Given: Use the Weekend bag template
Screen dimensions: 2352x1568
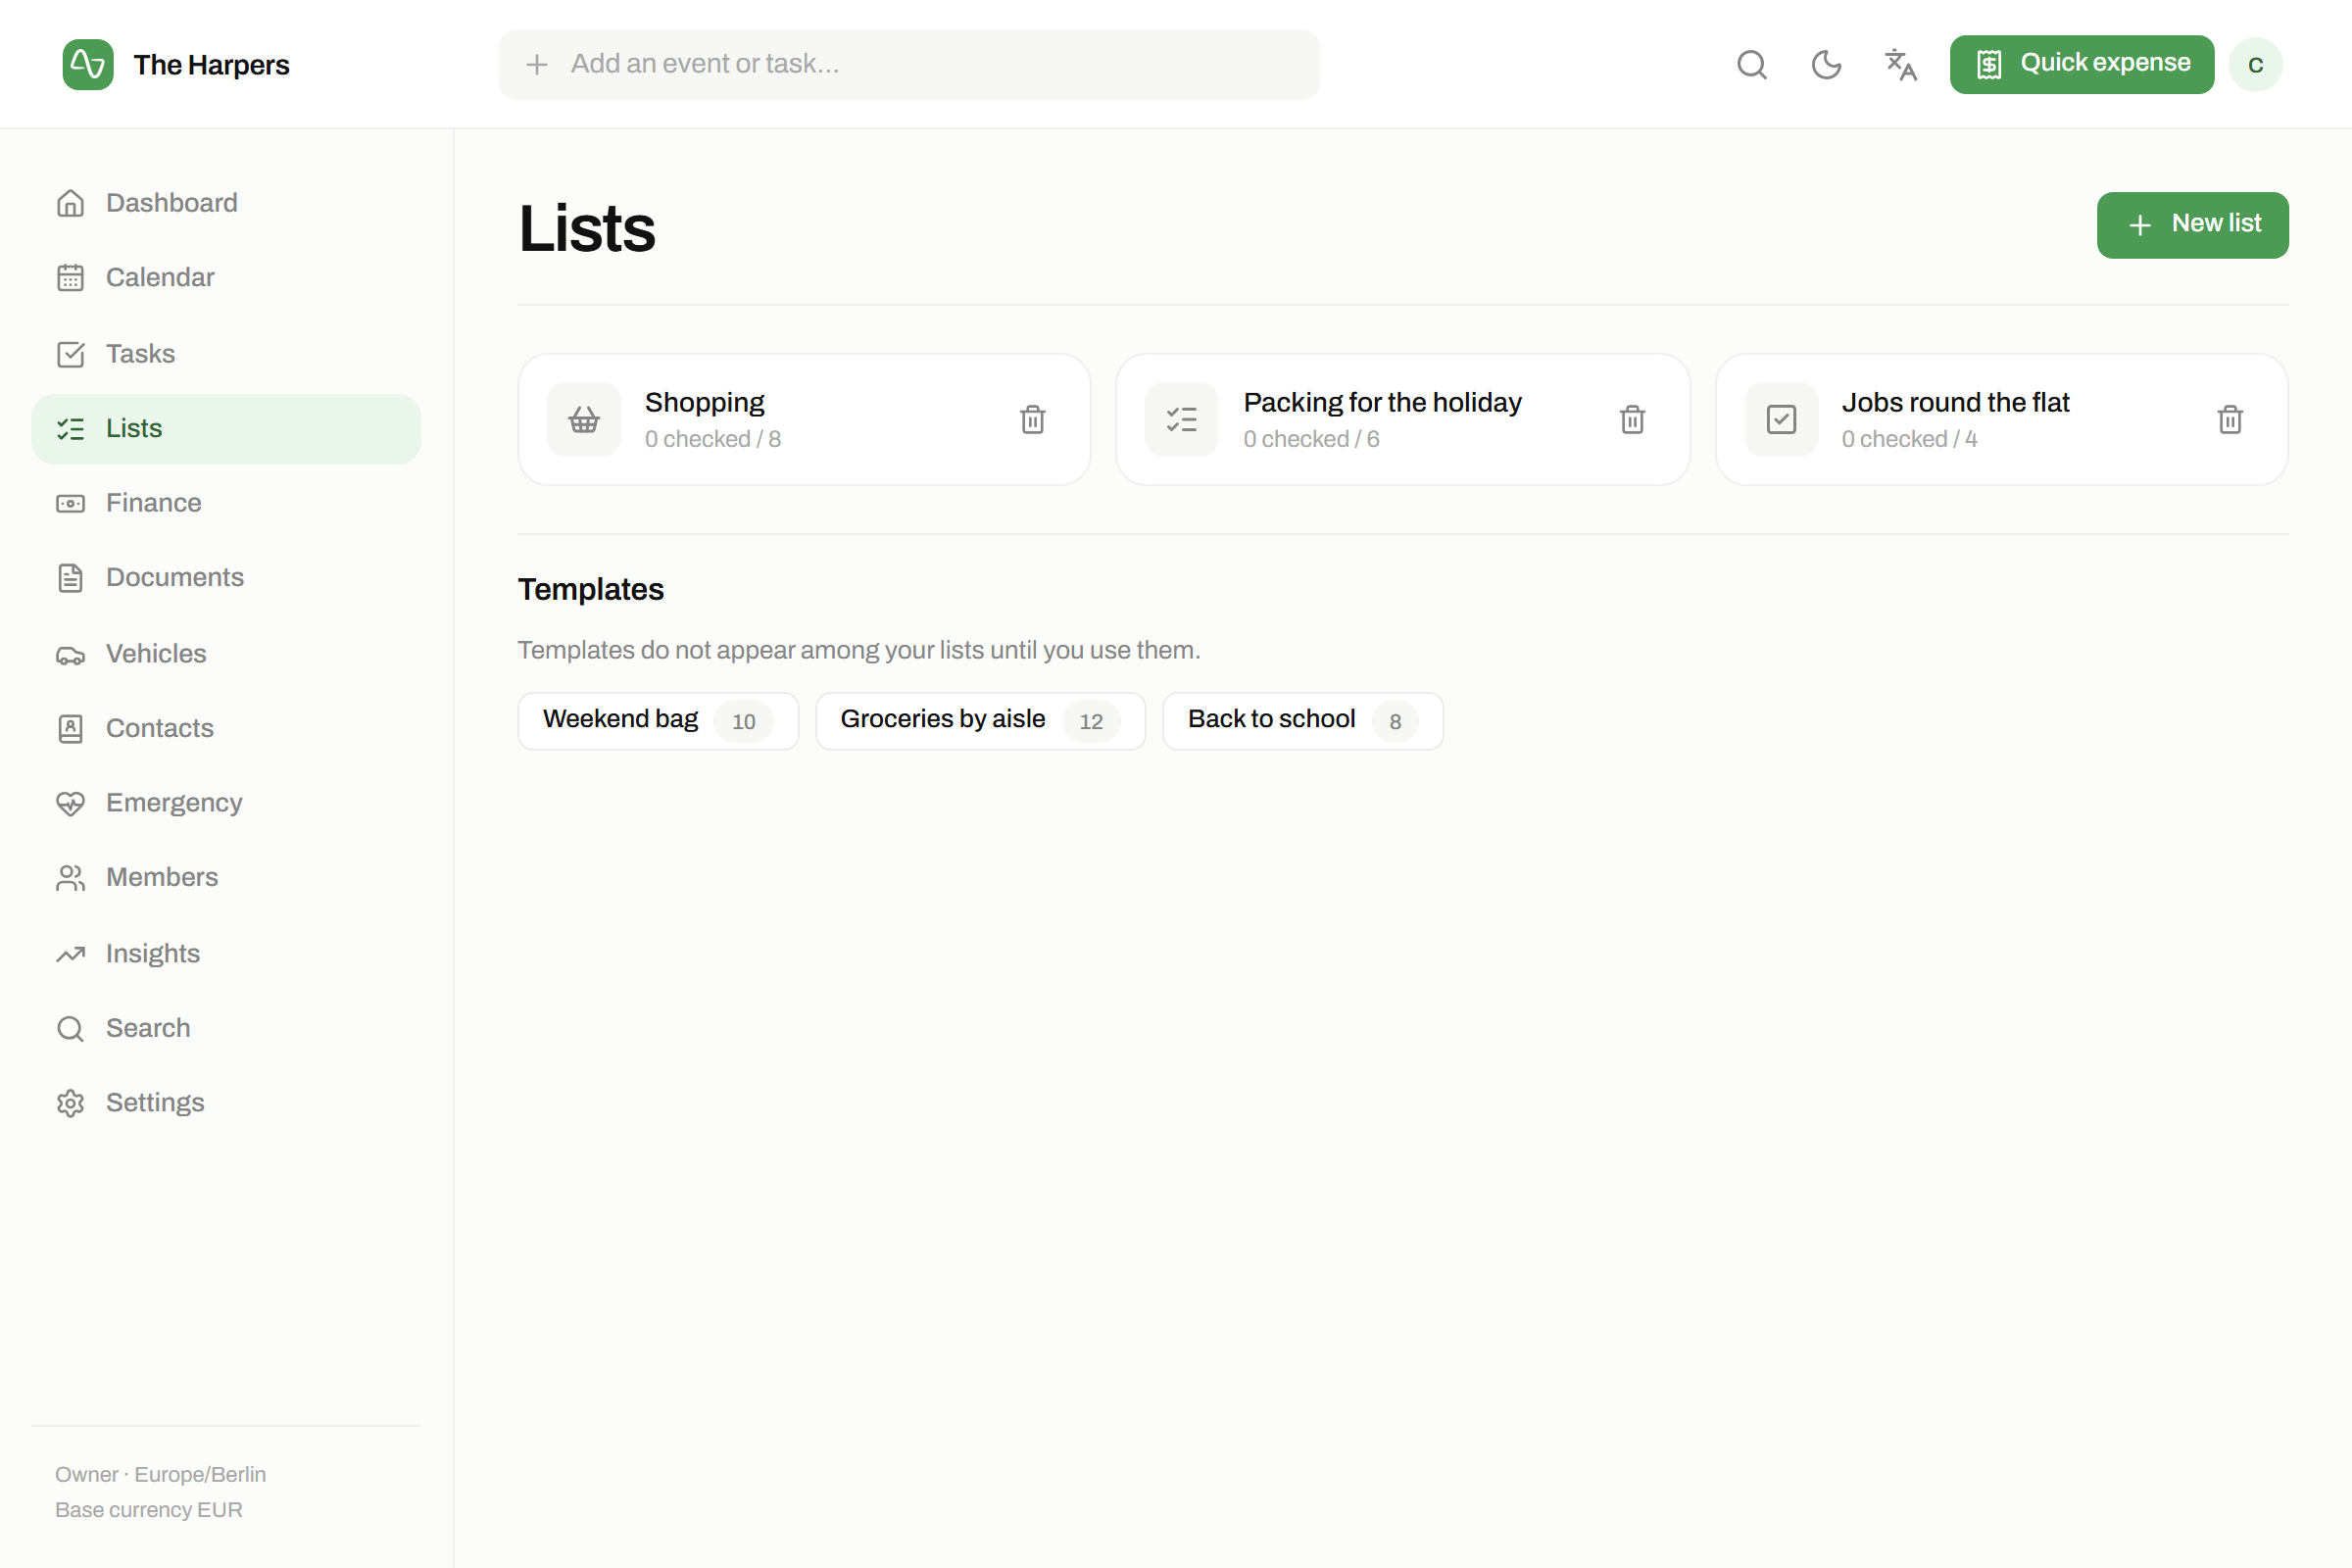Looking at the screenshot, I should pos(658,721).
